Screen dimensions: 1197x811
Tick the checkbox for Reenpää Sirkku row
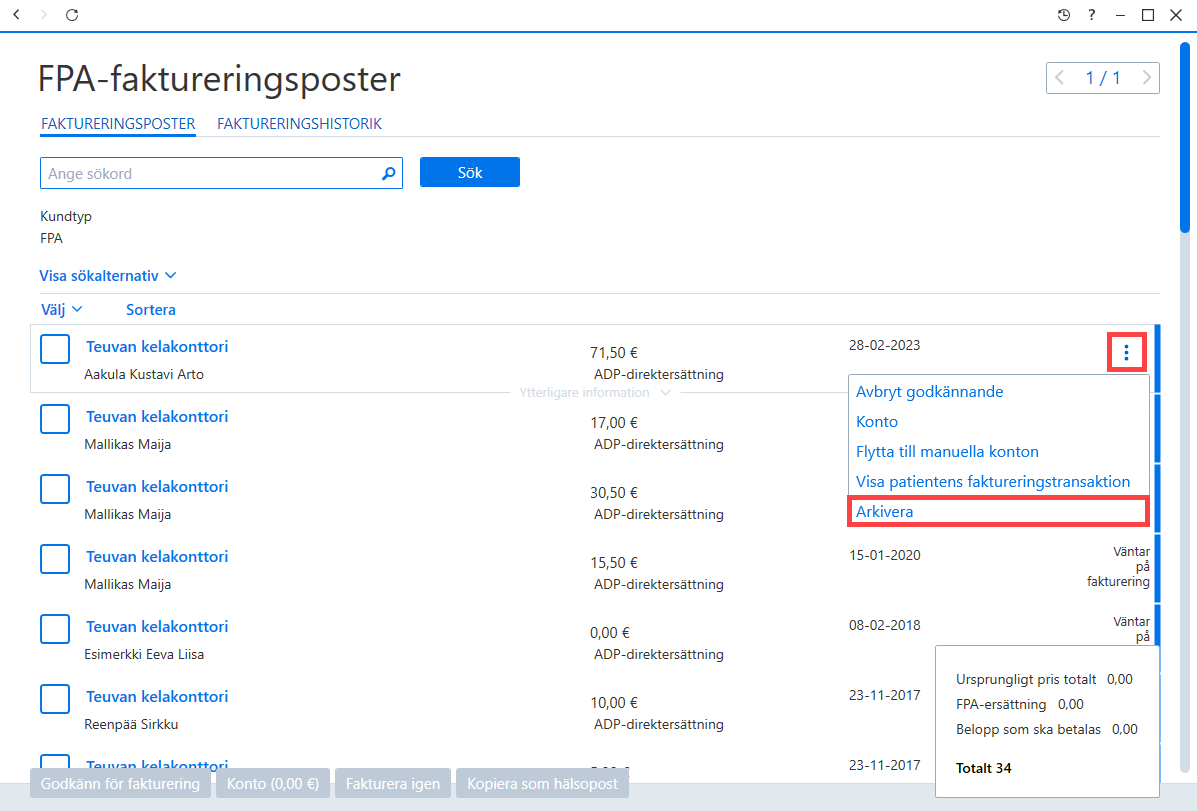pos(55,699)
